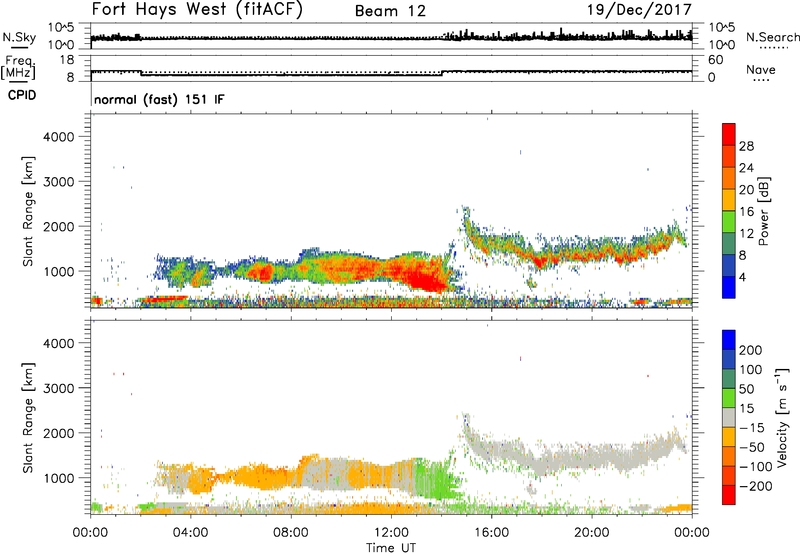Select the "Freq. [MHz]" axis label
The width and height of the screenshot is (800, 554).
[x=19, y=67]
